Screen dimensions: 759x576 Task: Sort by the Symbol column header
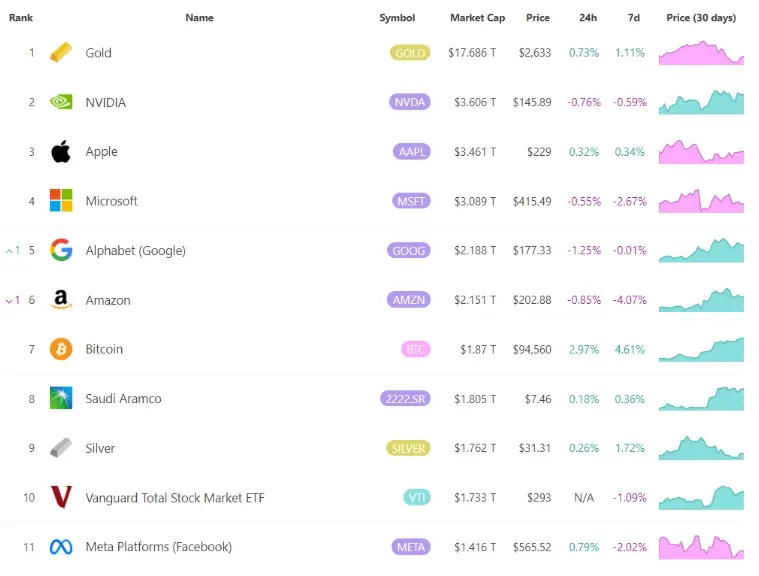pyautogui.click(x=397, y=17)
